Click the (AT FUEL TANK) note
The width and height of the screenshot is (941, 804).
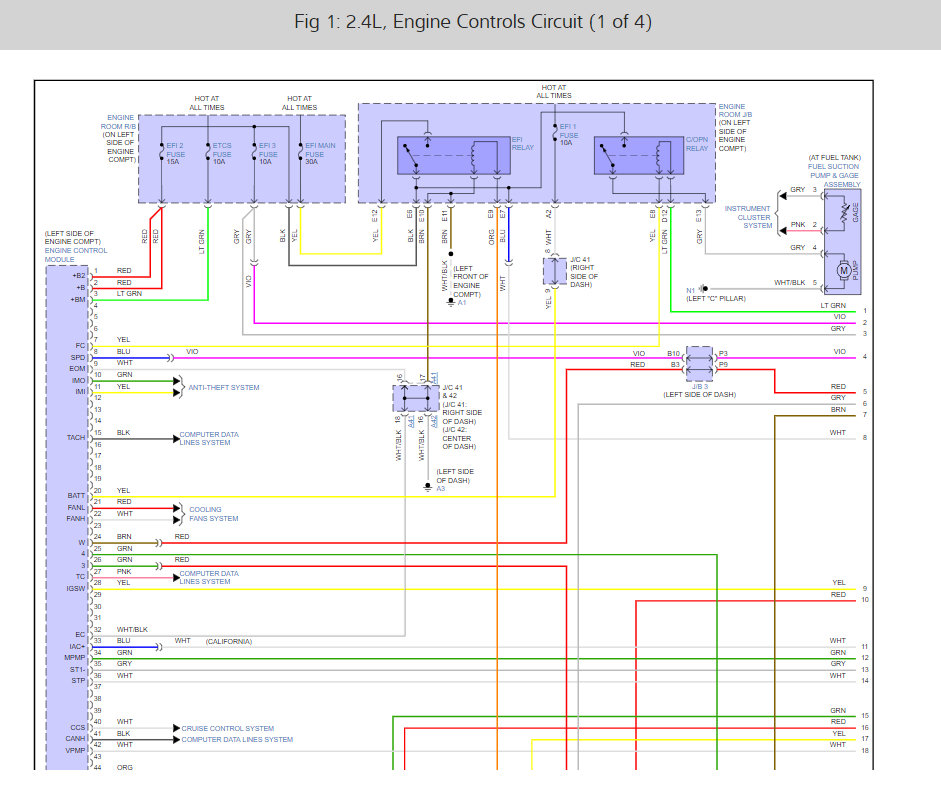click(x=834, y=158)
